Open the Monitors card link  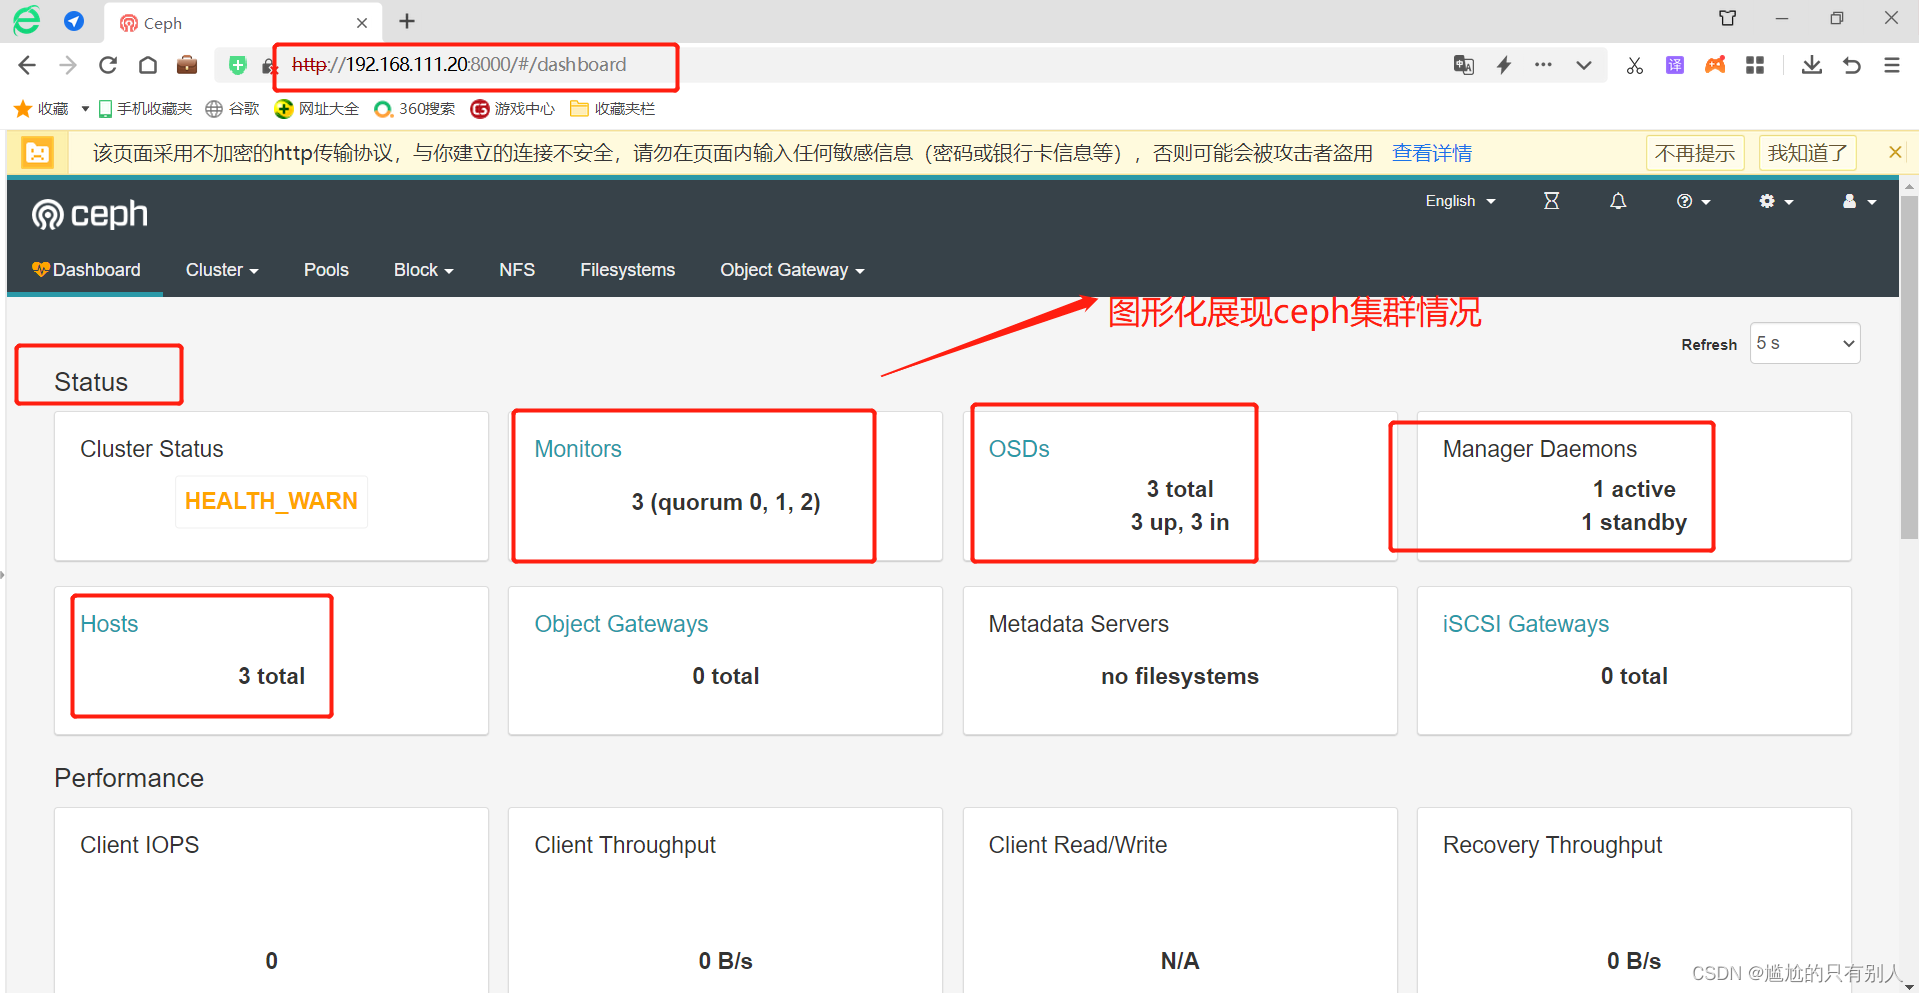pyautogui.click(x=578, y=449)
